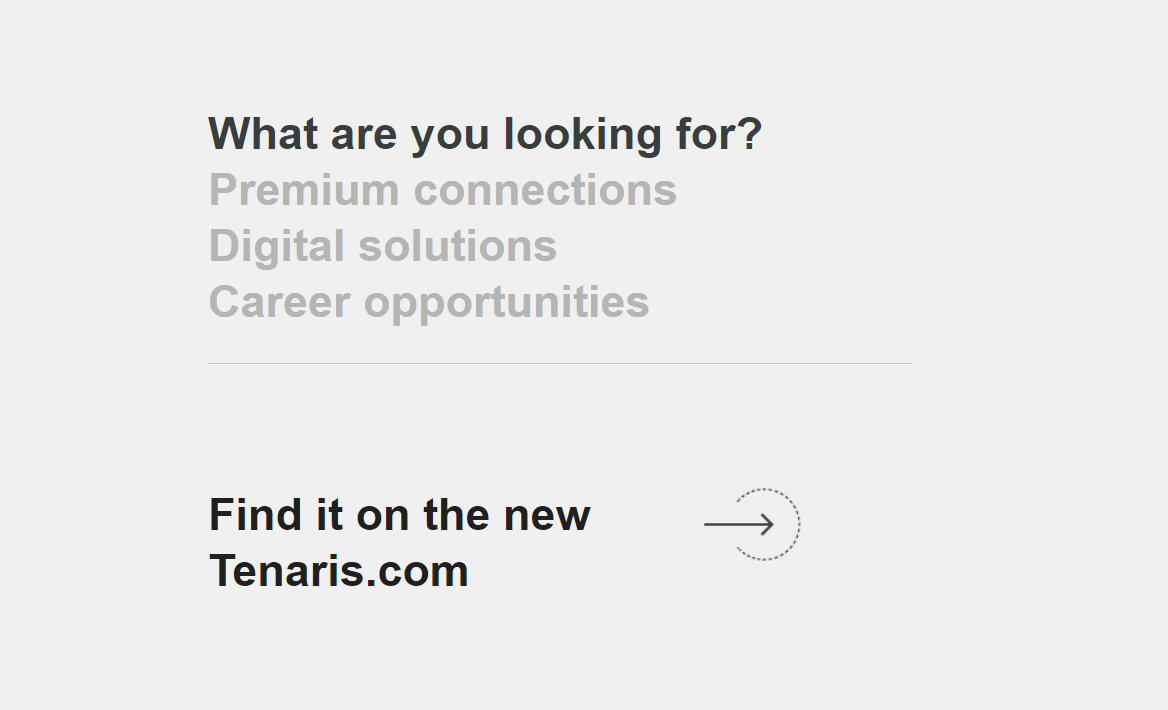
Task: Expand the 'Premium connections' entry
Action: [x=442, y=189]
